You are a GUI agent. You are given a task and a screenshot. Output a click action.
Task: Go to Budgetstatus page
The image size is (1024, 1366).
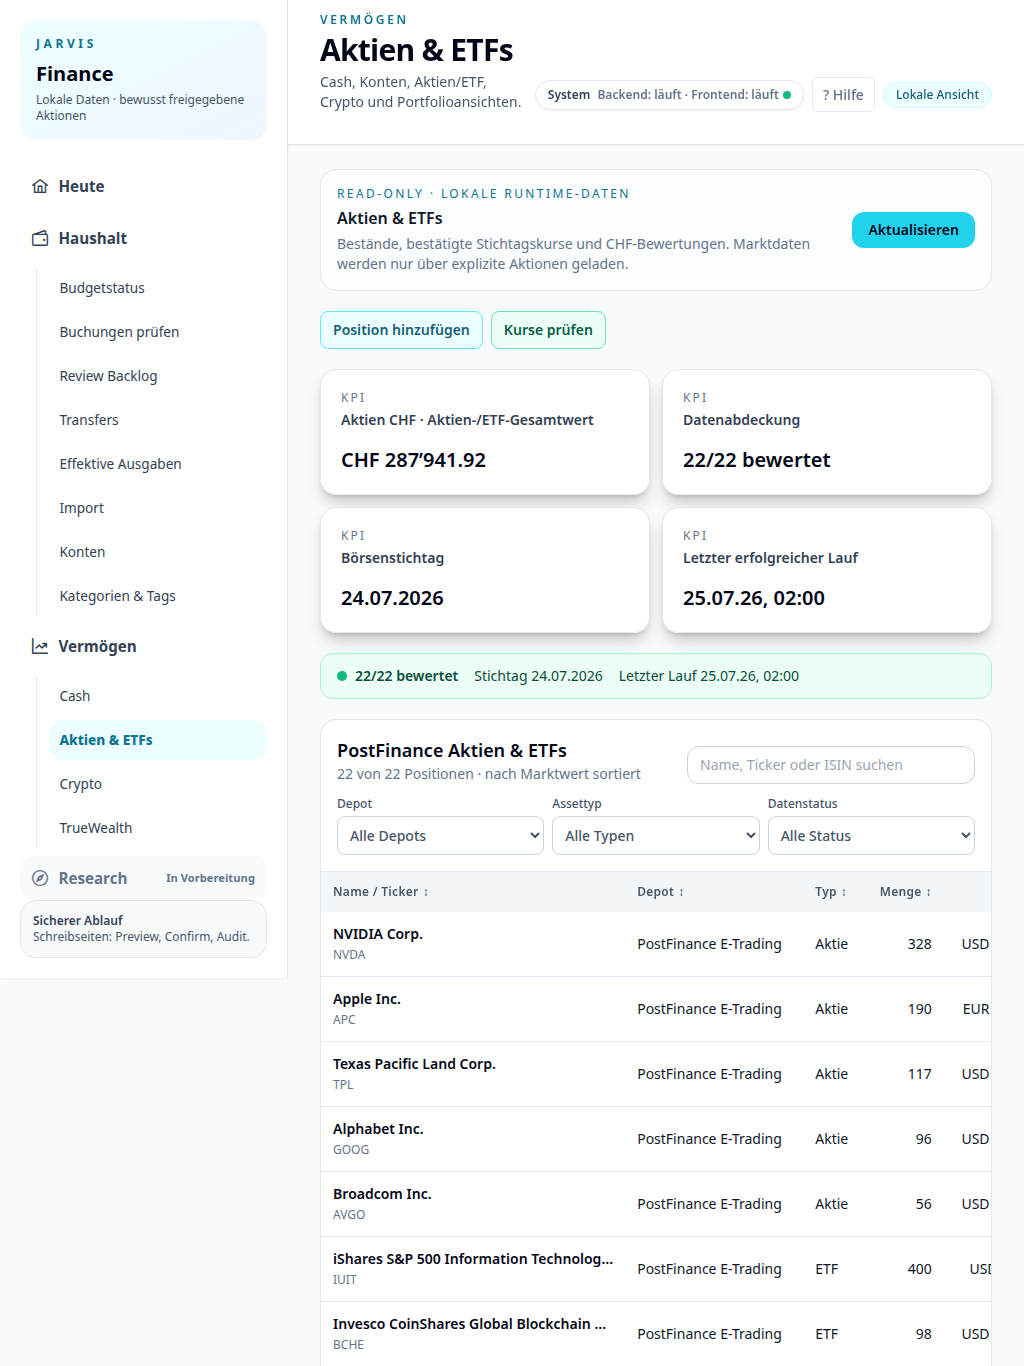pyautogui.click(x=157, y=288)
